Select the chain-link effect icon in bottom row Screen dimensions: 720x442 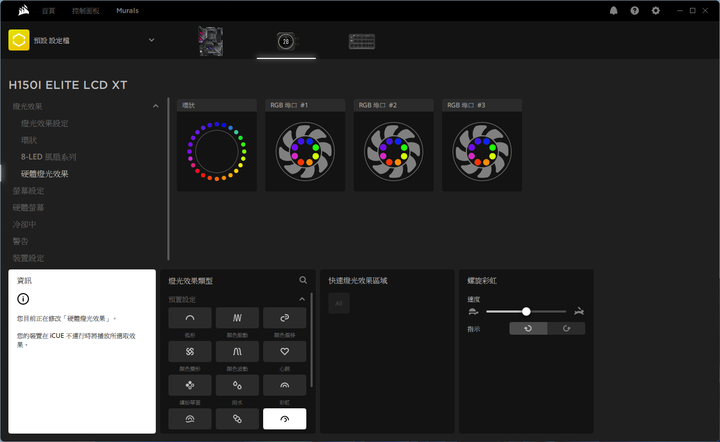pos(237,419)
